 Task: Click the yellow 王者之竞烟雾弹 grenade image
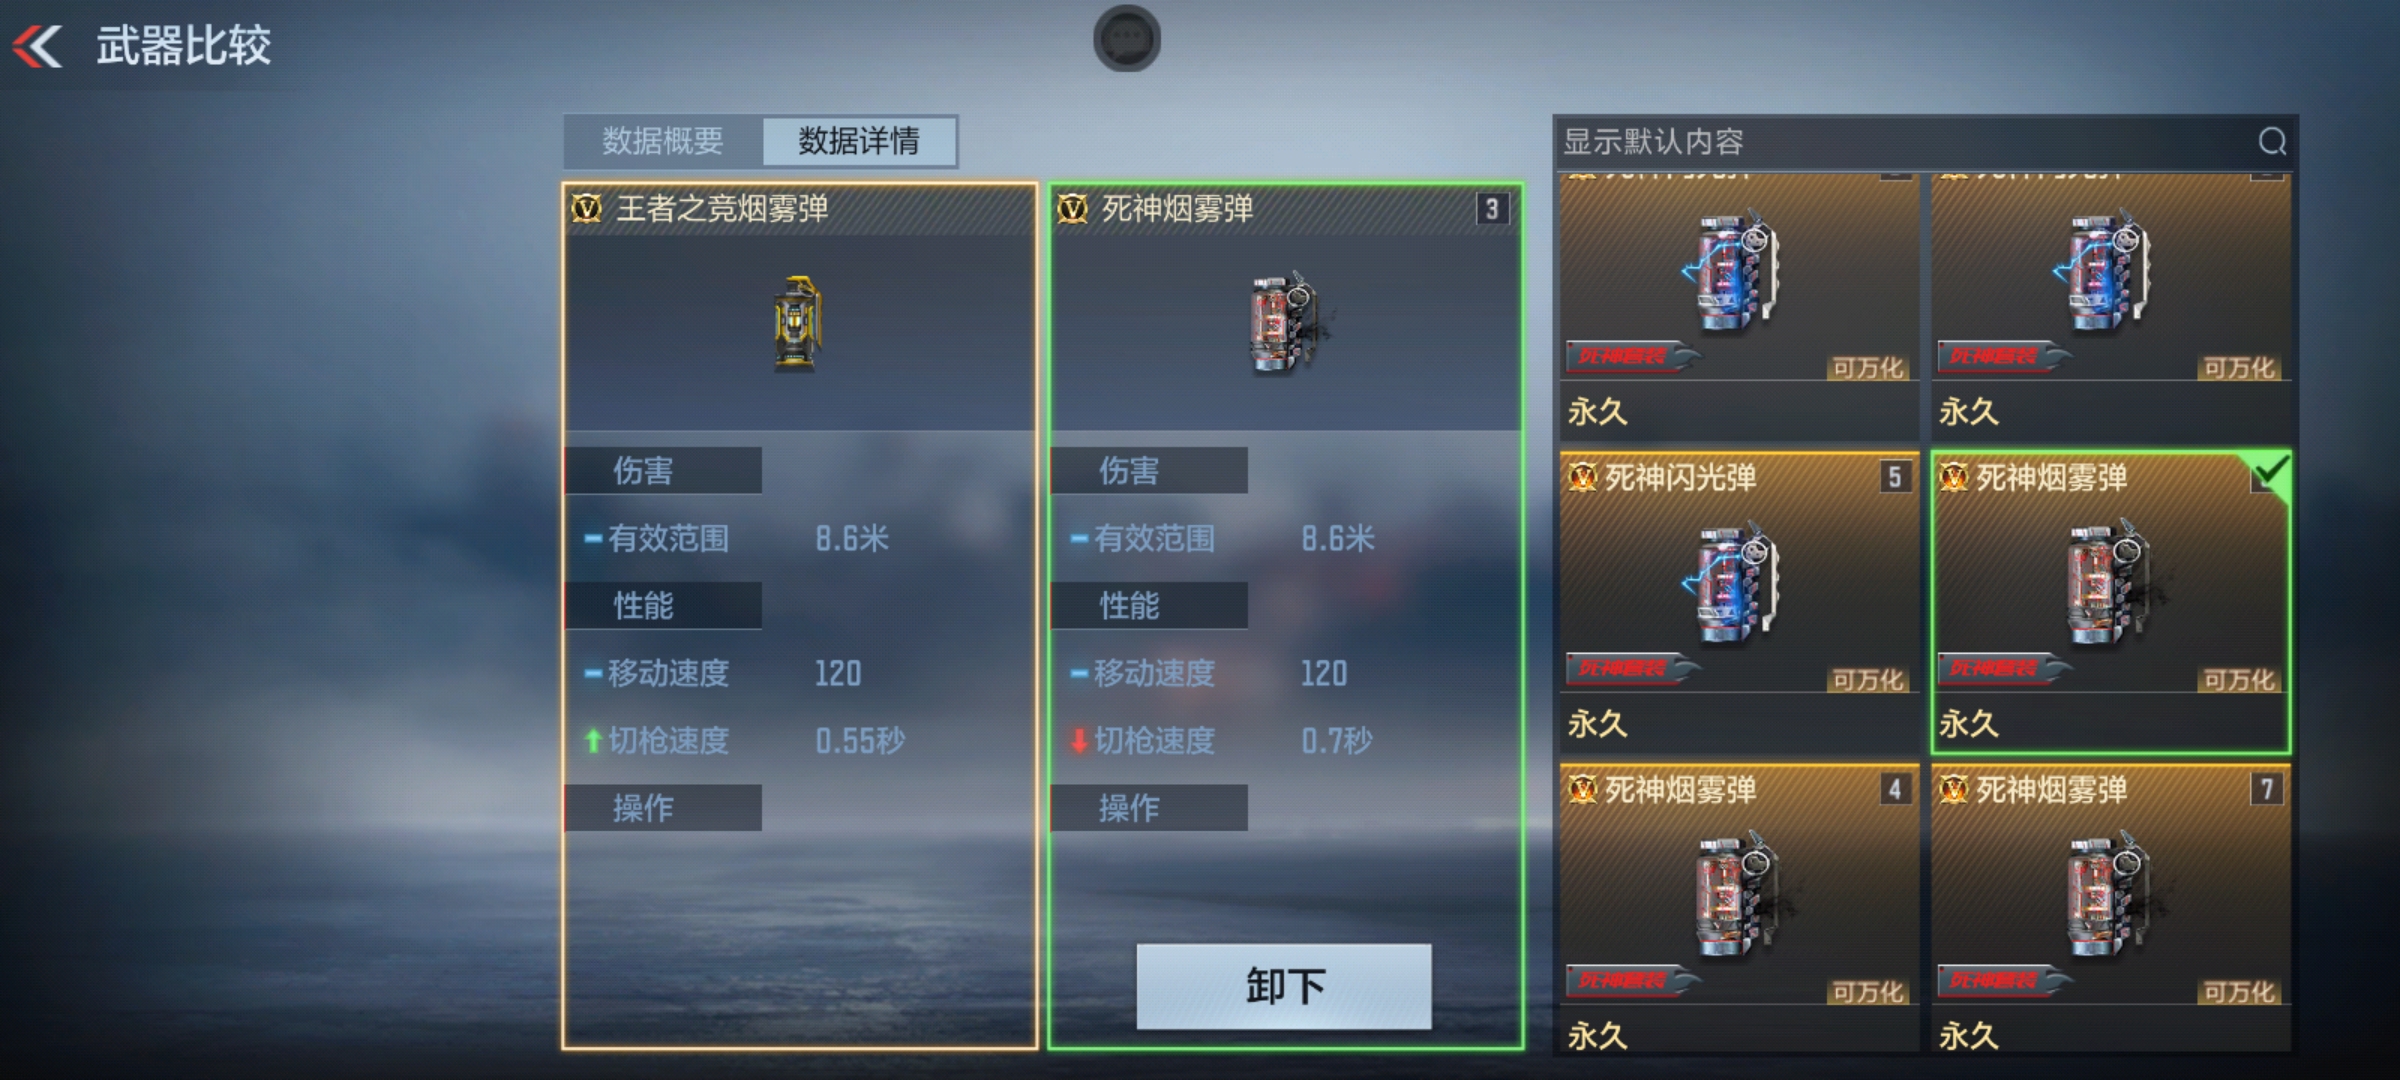797,323
